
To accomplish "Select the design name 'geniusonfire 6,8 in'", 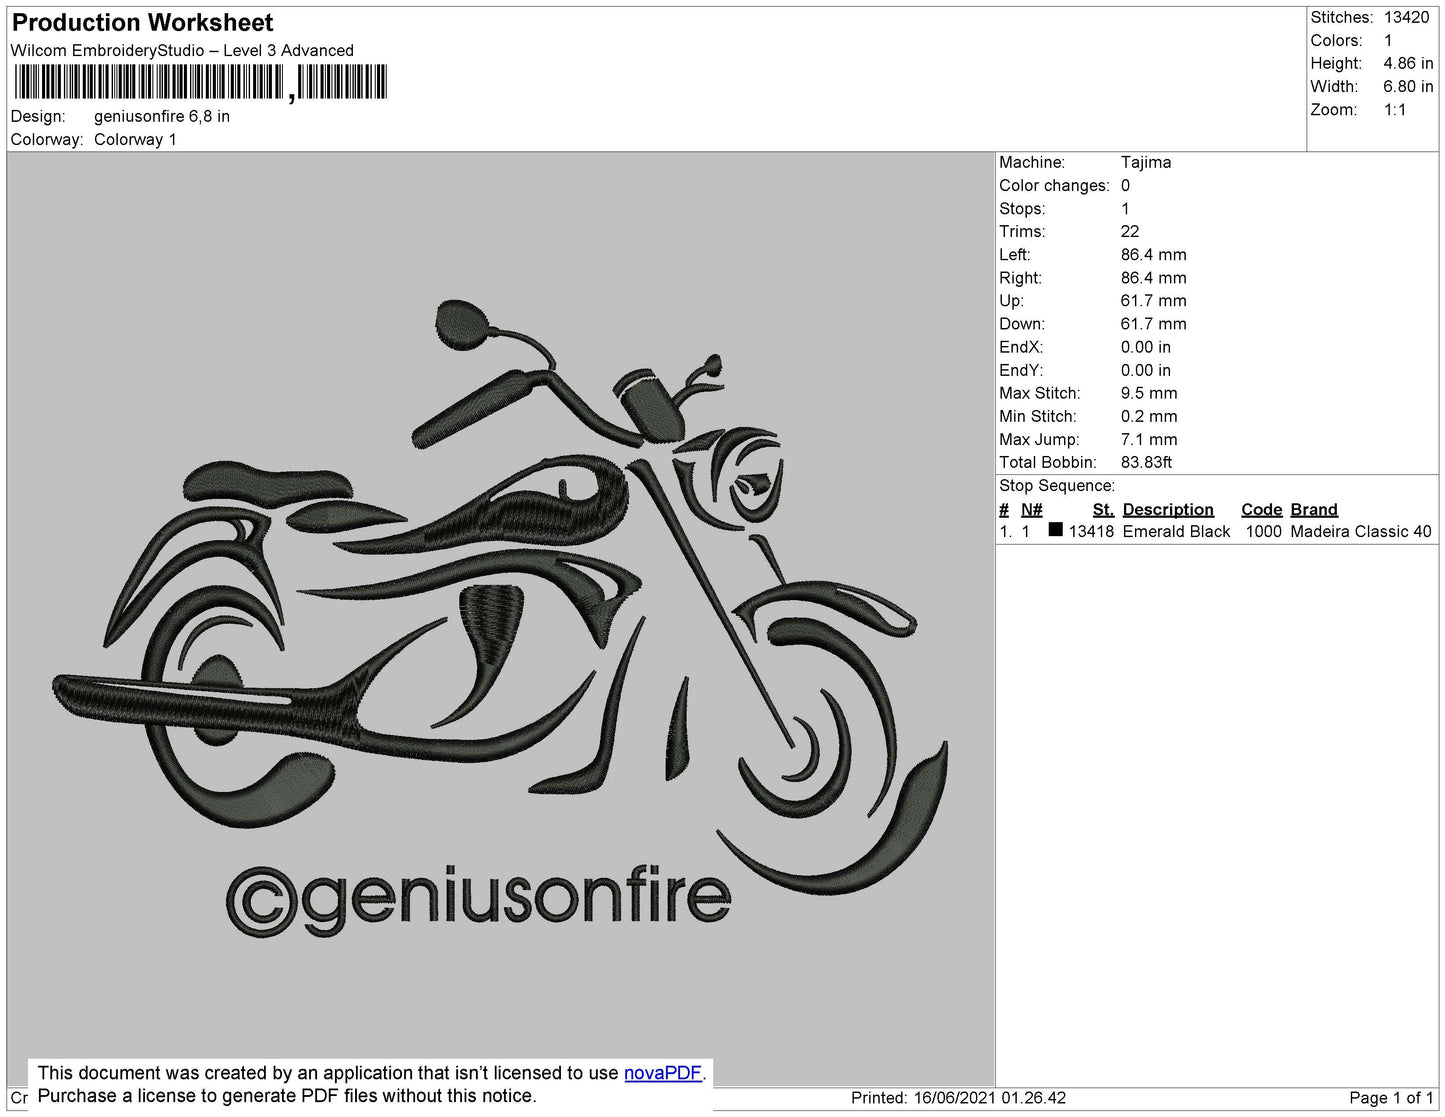I will tap(162, 116).
